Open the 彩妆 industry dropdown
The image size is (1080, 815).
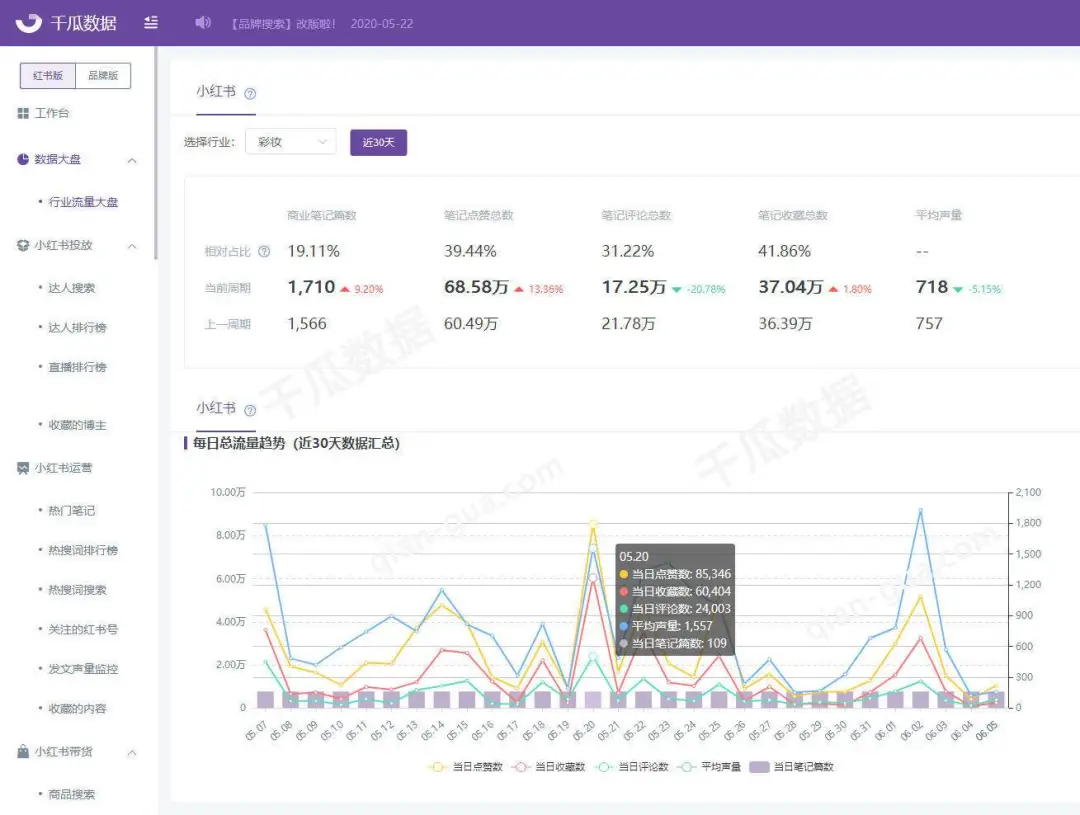point(291,142)
